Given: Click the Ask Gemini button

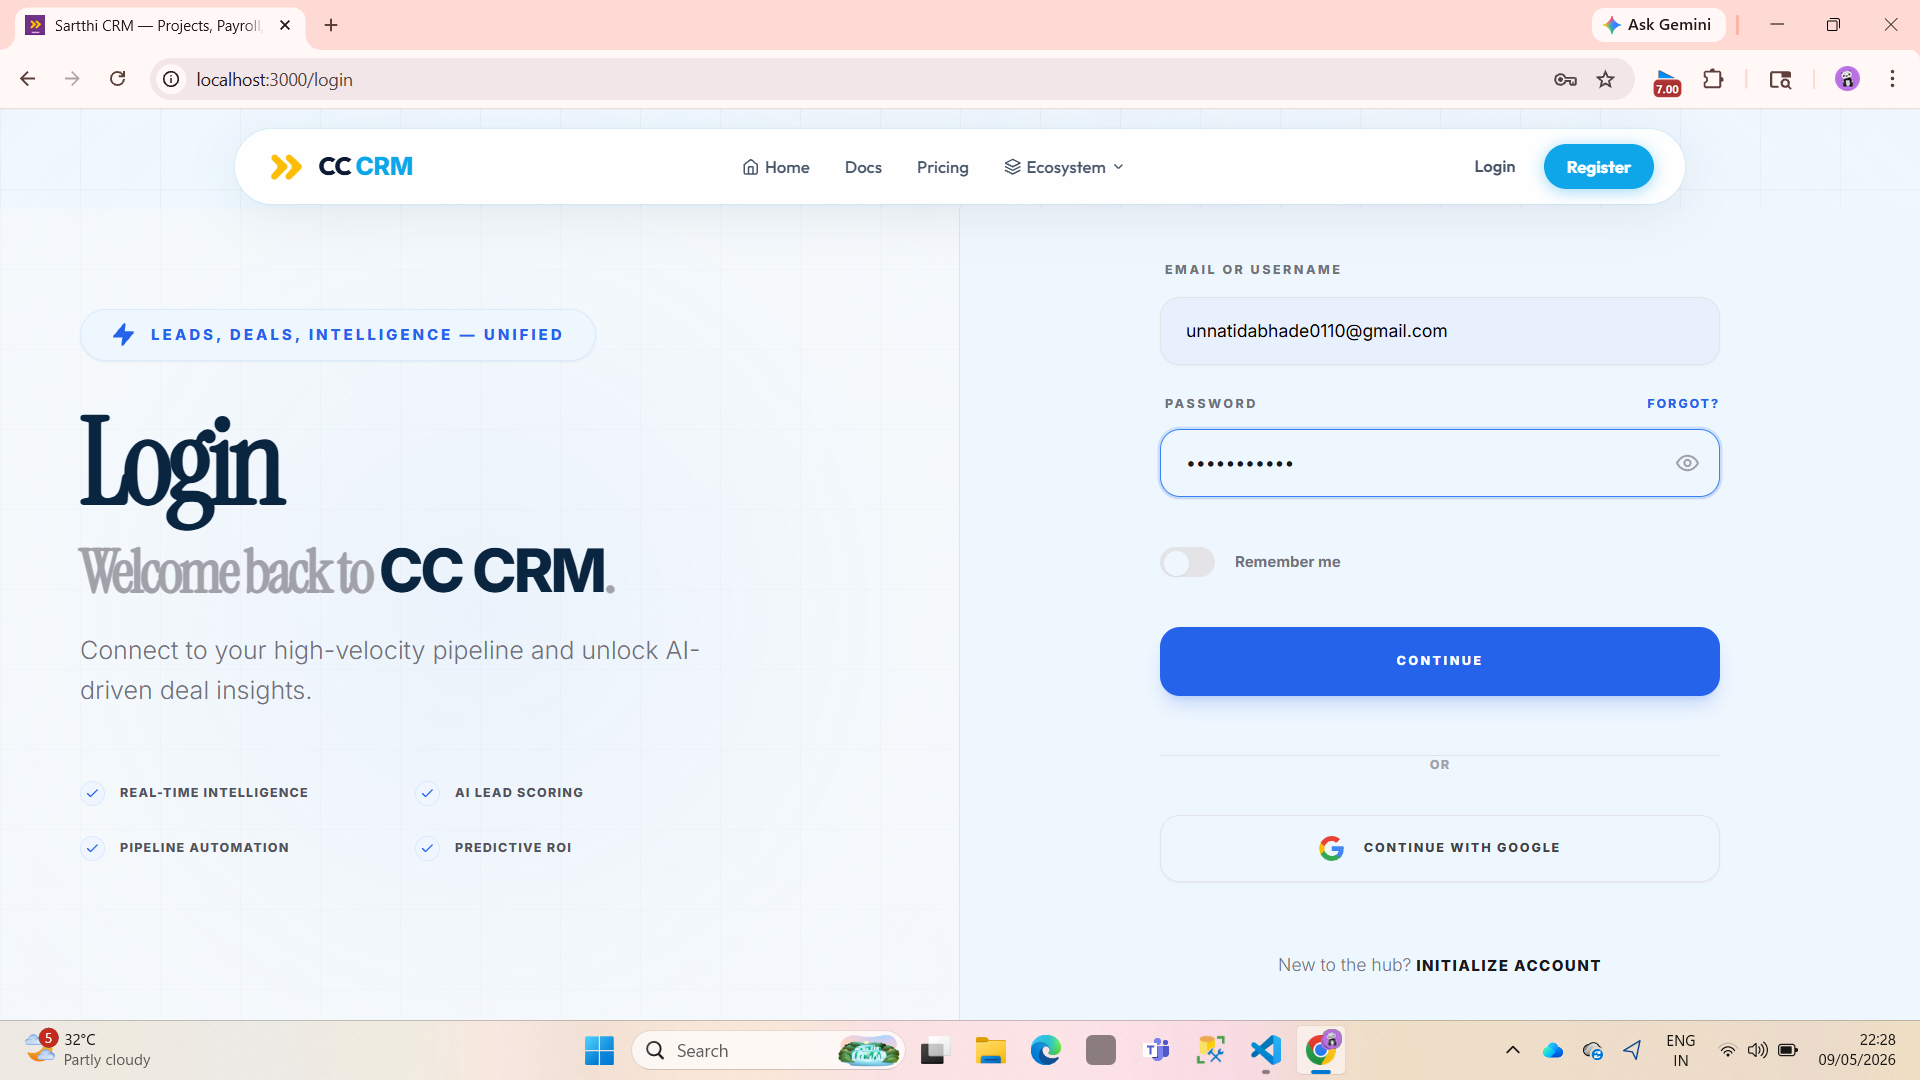Looking at the screenshot, I should click(1657, 25).
